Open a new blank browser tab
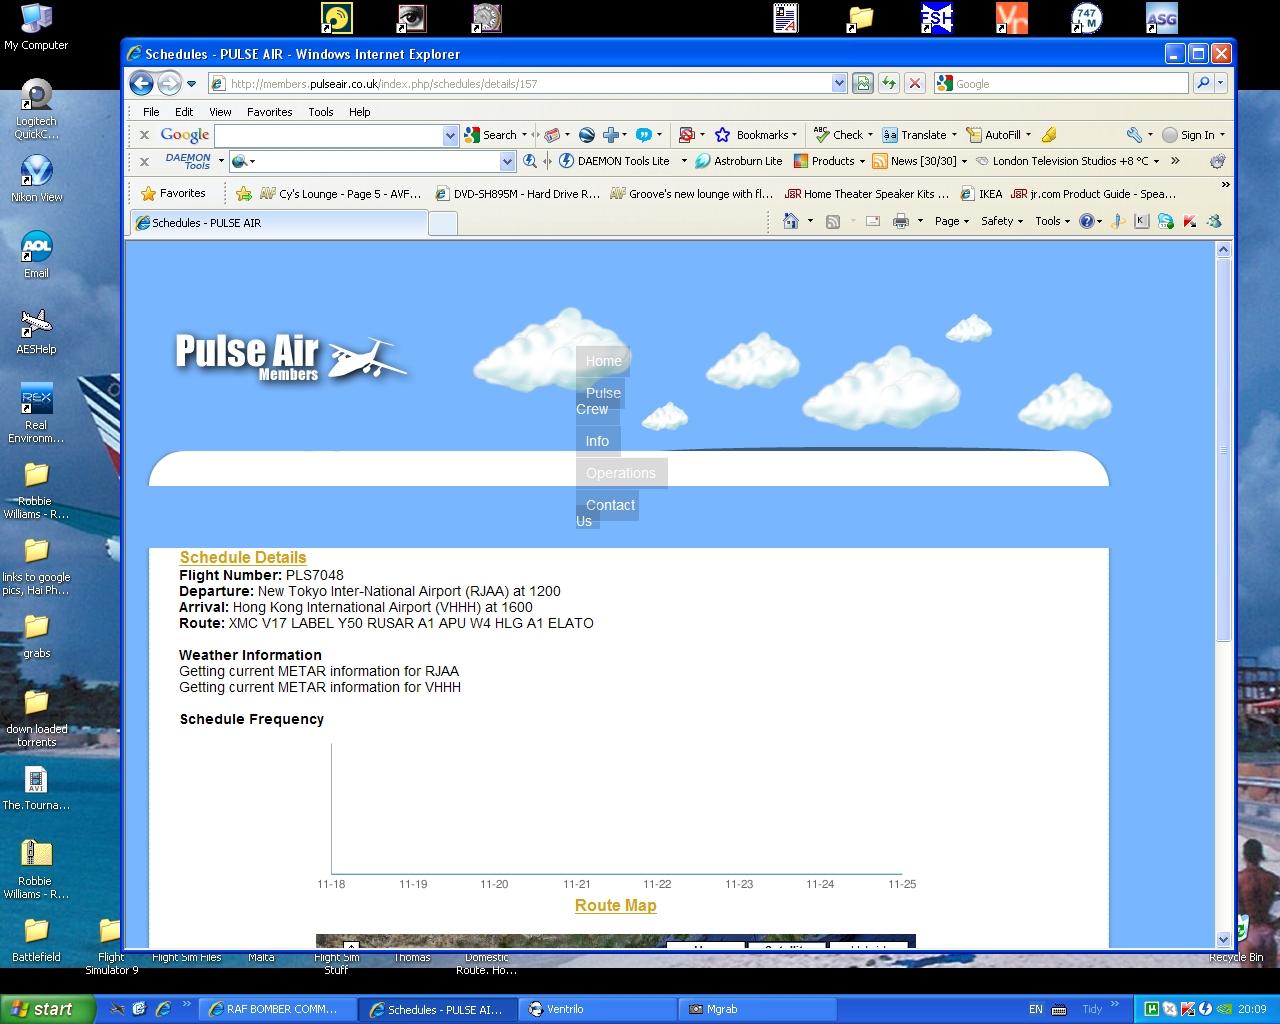The image size is (1280, 1024). coord(443,223)
